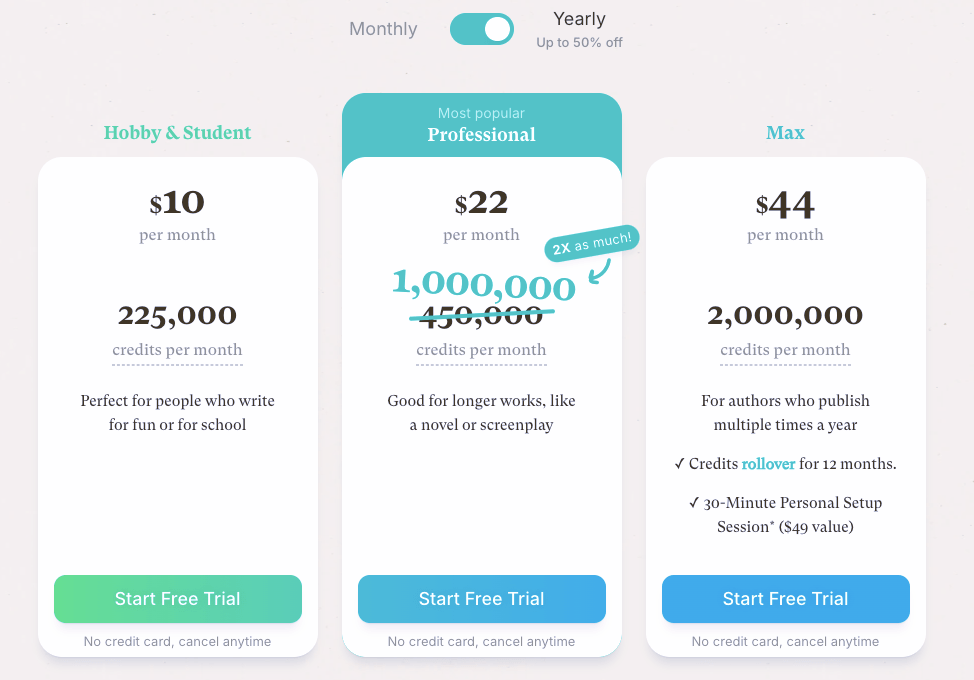This screenshot has width=974, height=680.
Task: Start Free Trial for Hobby & Student
Action: [x=178, y=599]
